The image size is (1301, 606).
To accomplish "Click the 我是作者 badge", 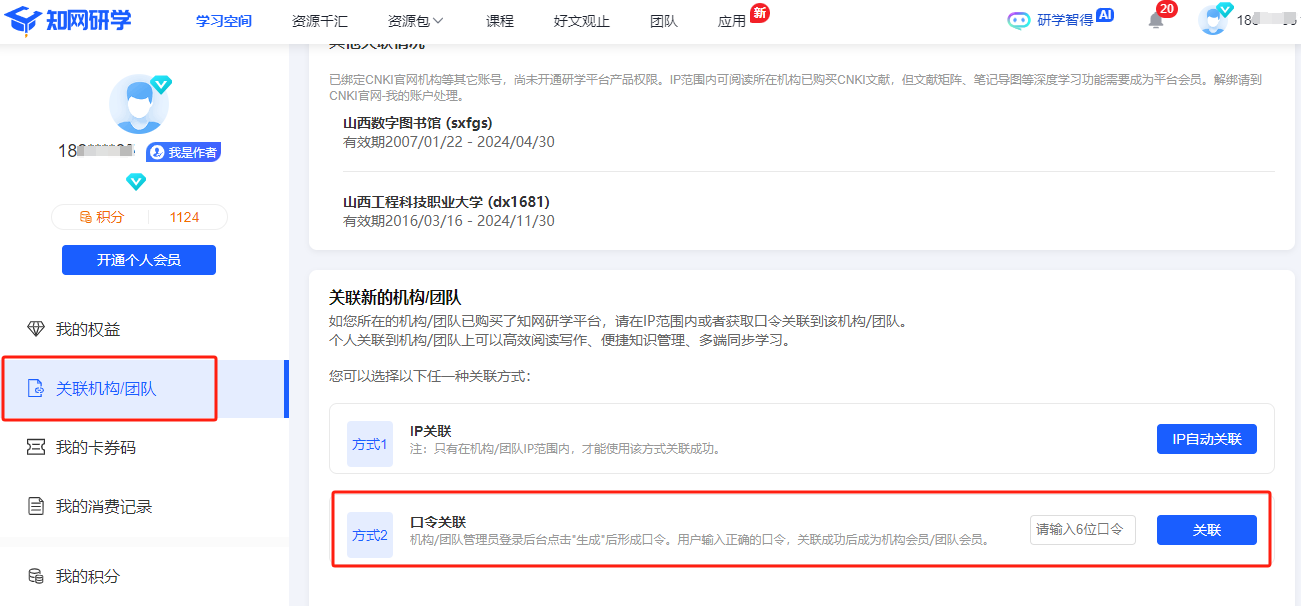I will (x=184, y=152).
